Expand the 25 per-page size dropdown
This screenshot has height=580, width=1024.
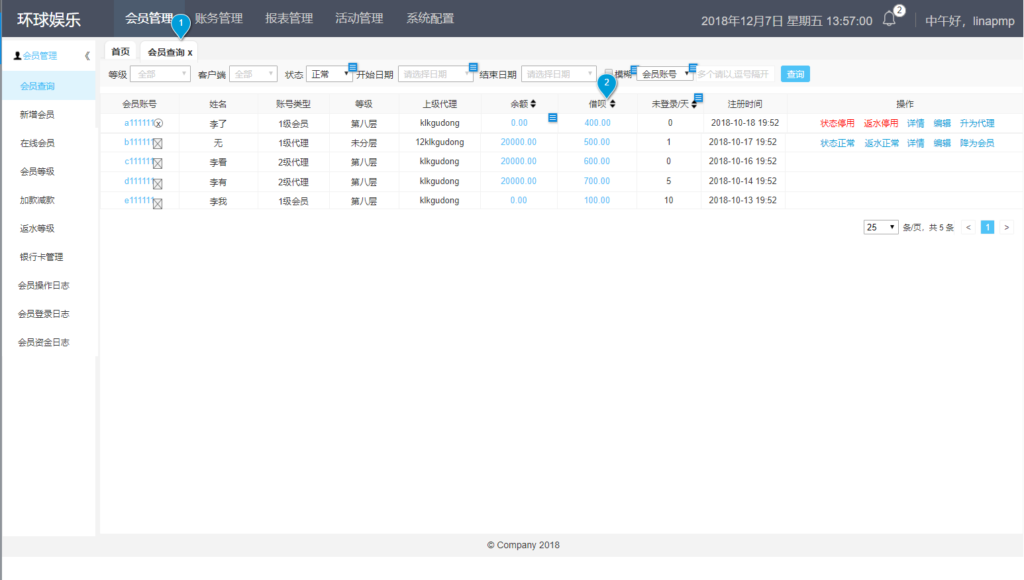click(880, 227)
